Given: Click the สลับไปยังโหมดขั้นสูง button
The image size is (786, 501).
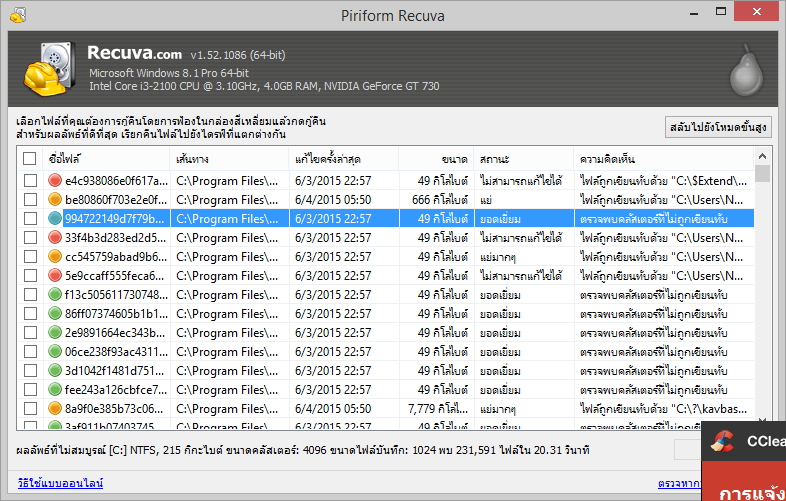Looking at the screenshot, I should [x=718, y=127].
